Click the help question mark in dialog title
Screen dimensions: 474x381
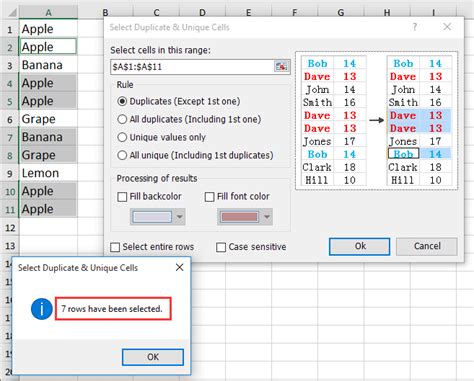click(415, 27)
